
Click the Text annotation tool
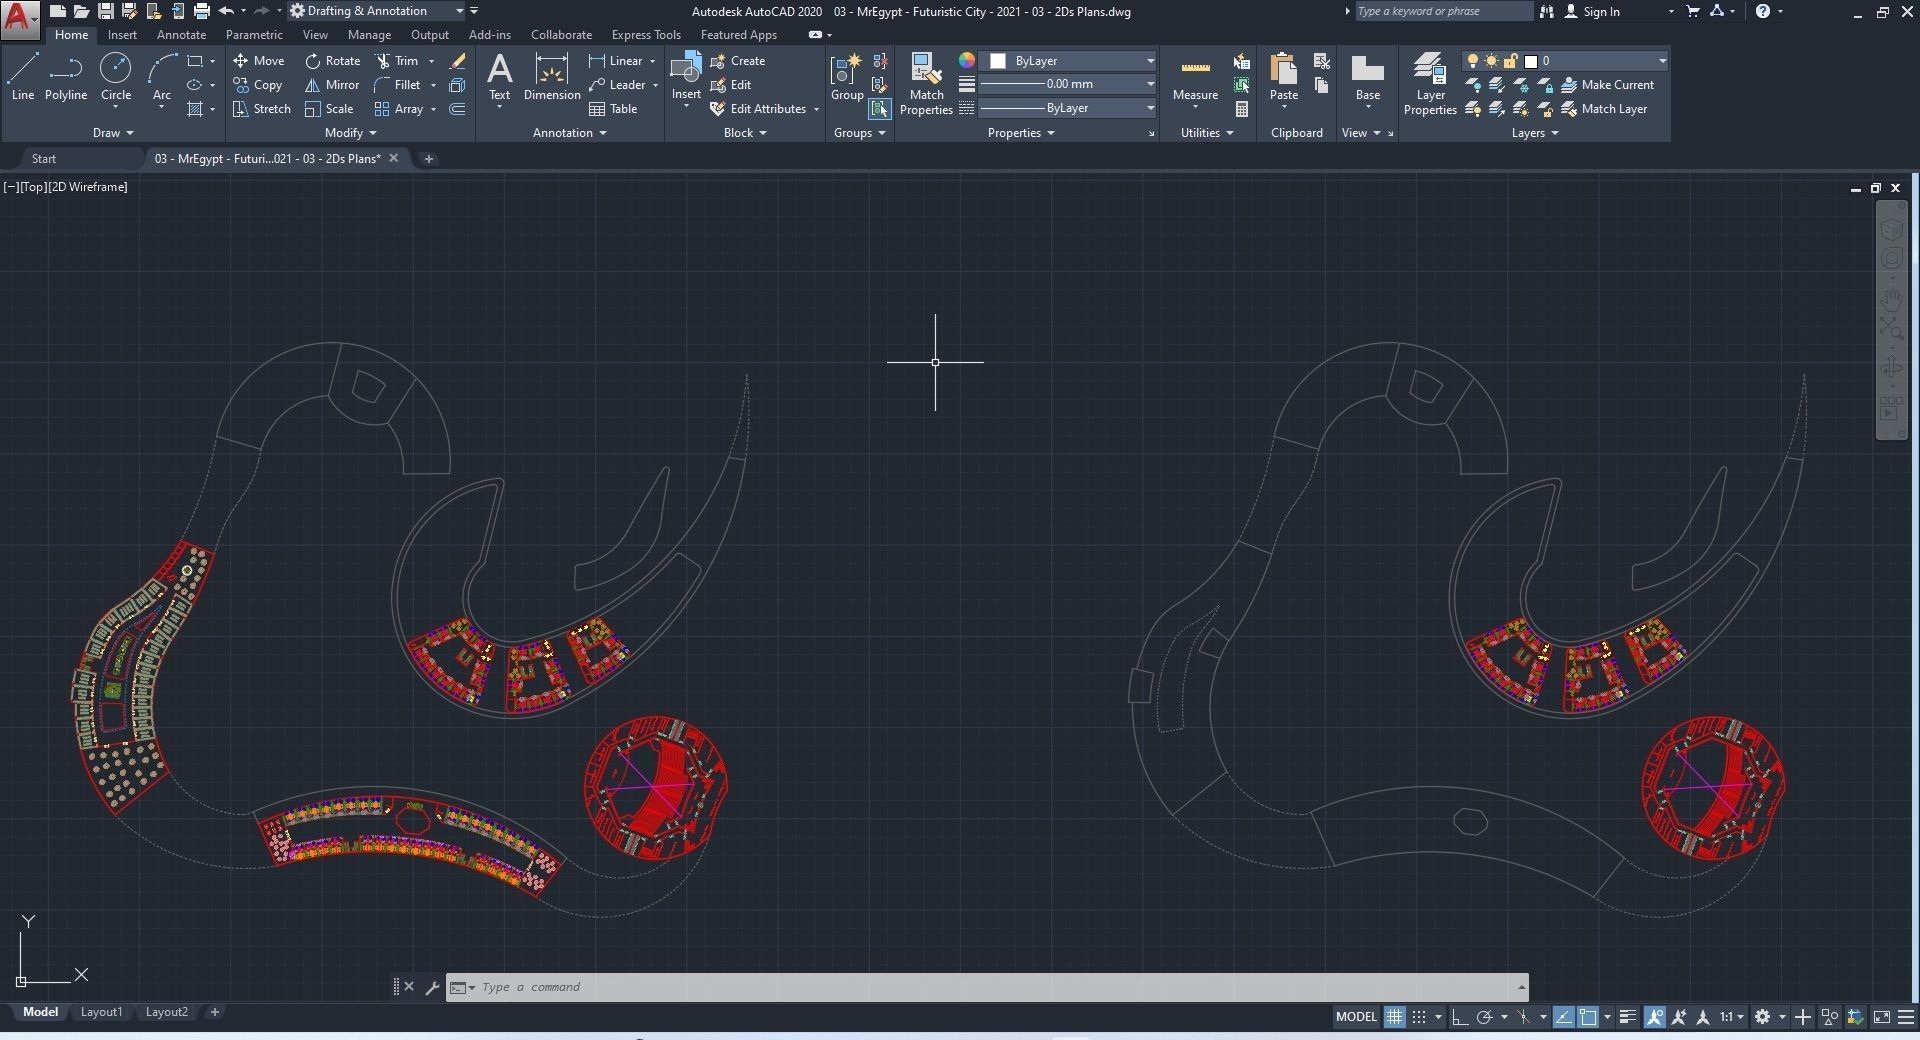pyautogui.click(x=499, y=77)
